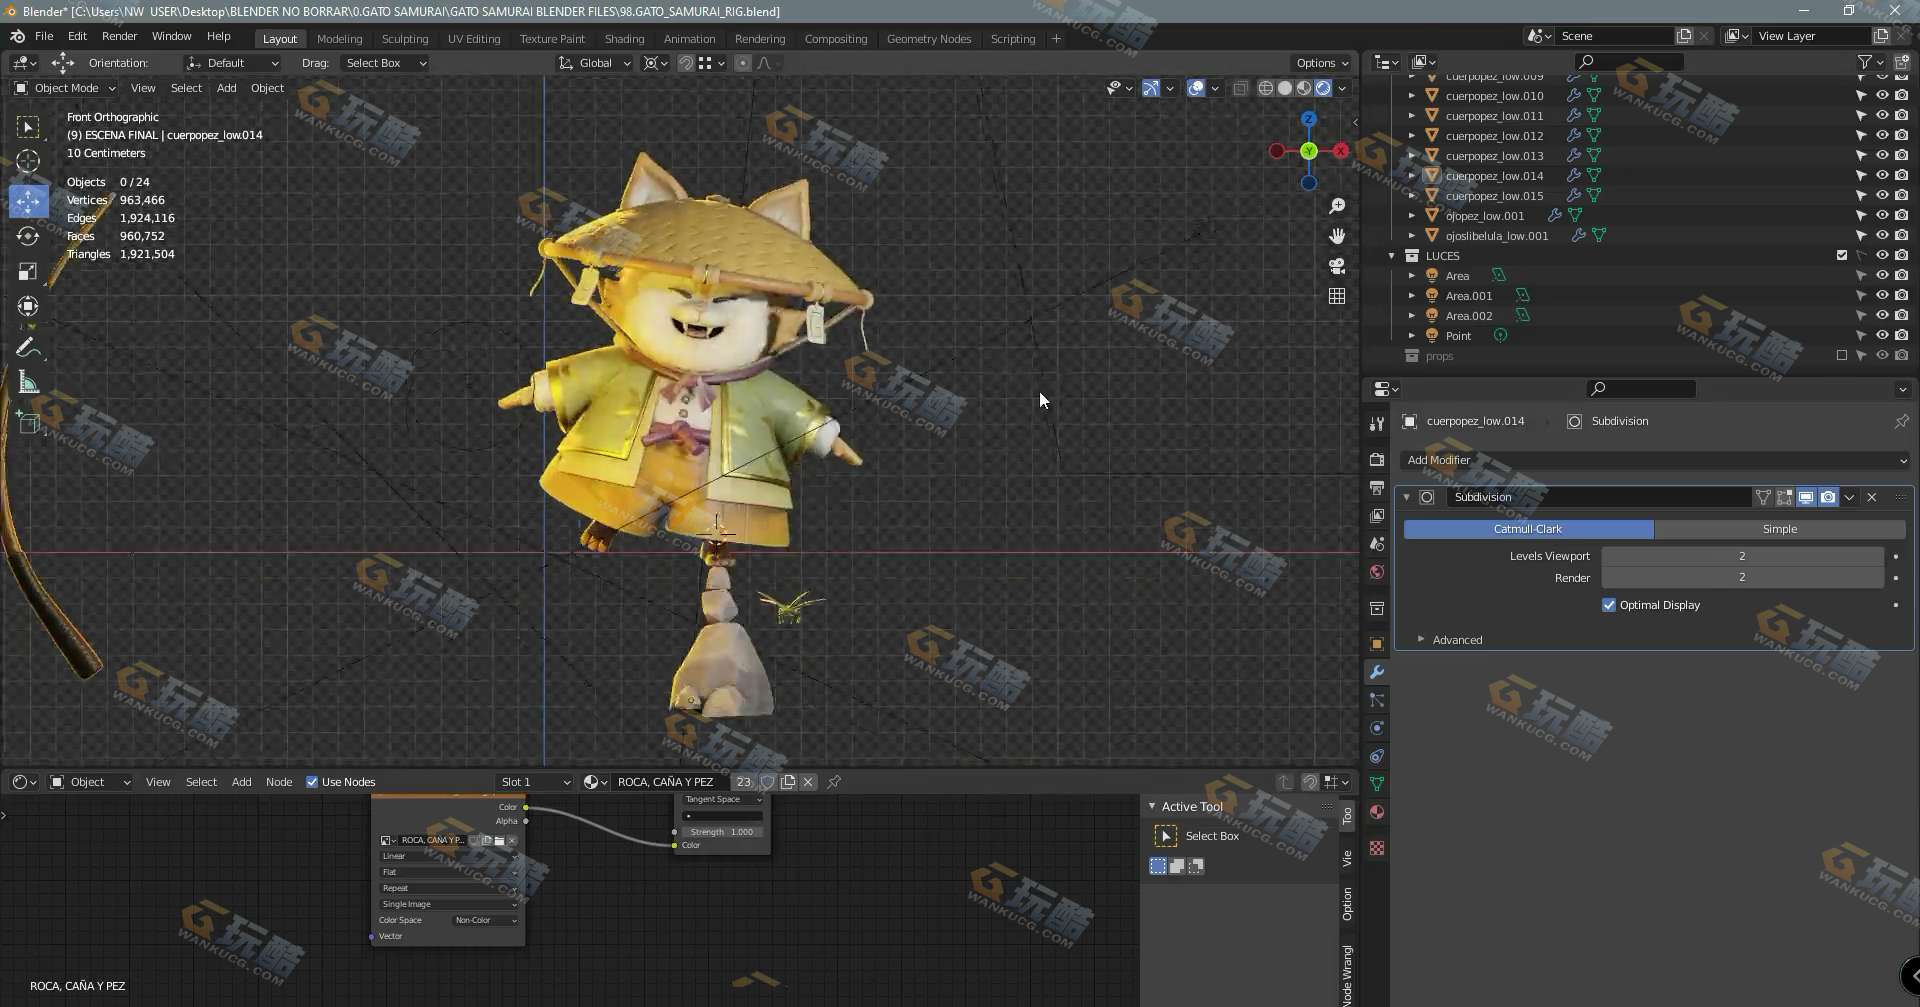1920x1007 pixels.
Task: Pin the node editor material
Action: 834,782
